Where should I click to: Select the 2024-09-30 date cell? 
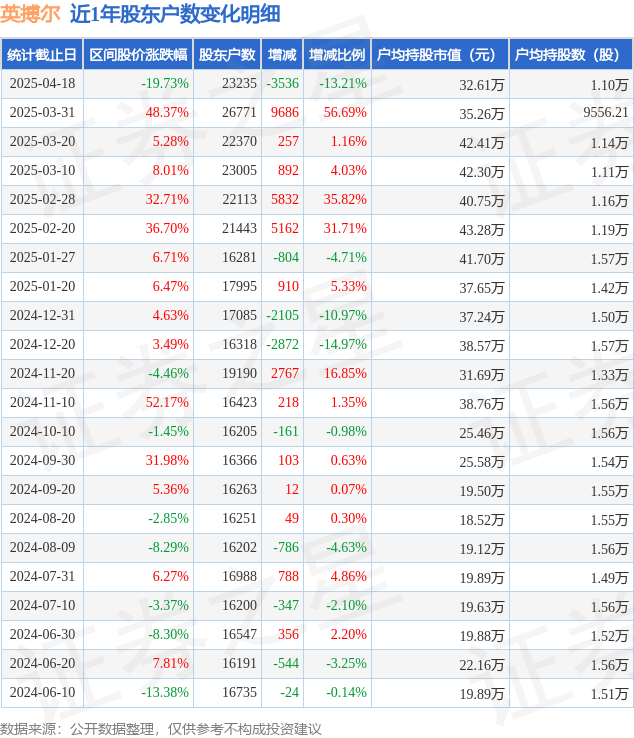pyautogui.click(x=42, y=460)
